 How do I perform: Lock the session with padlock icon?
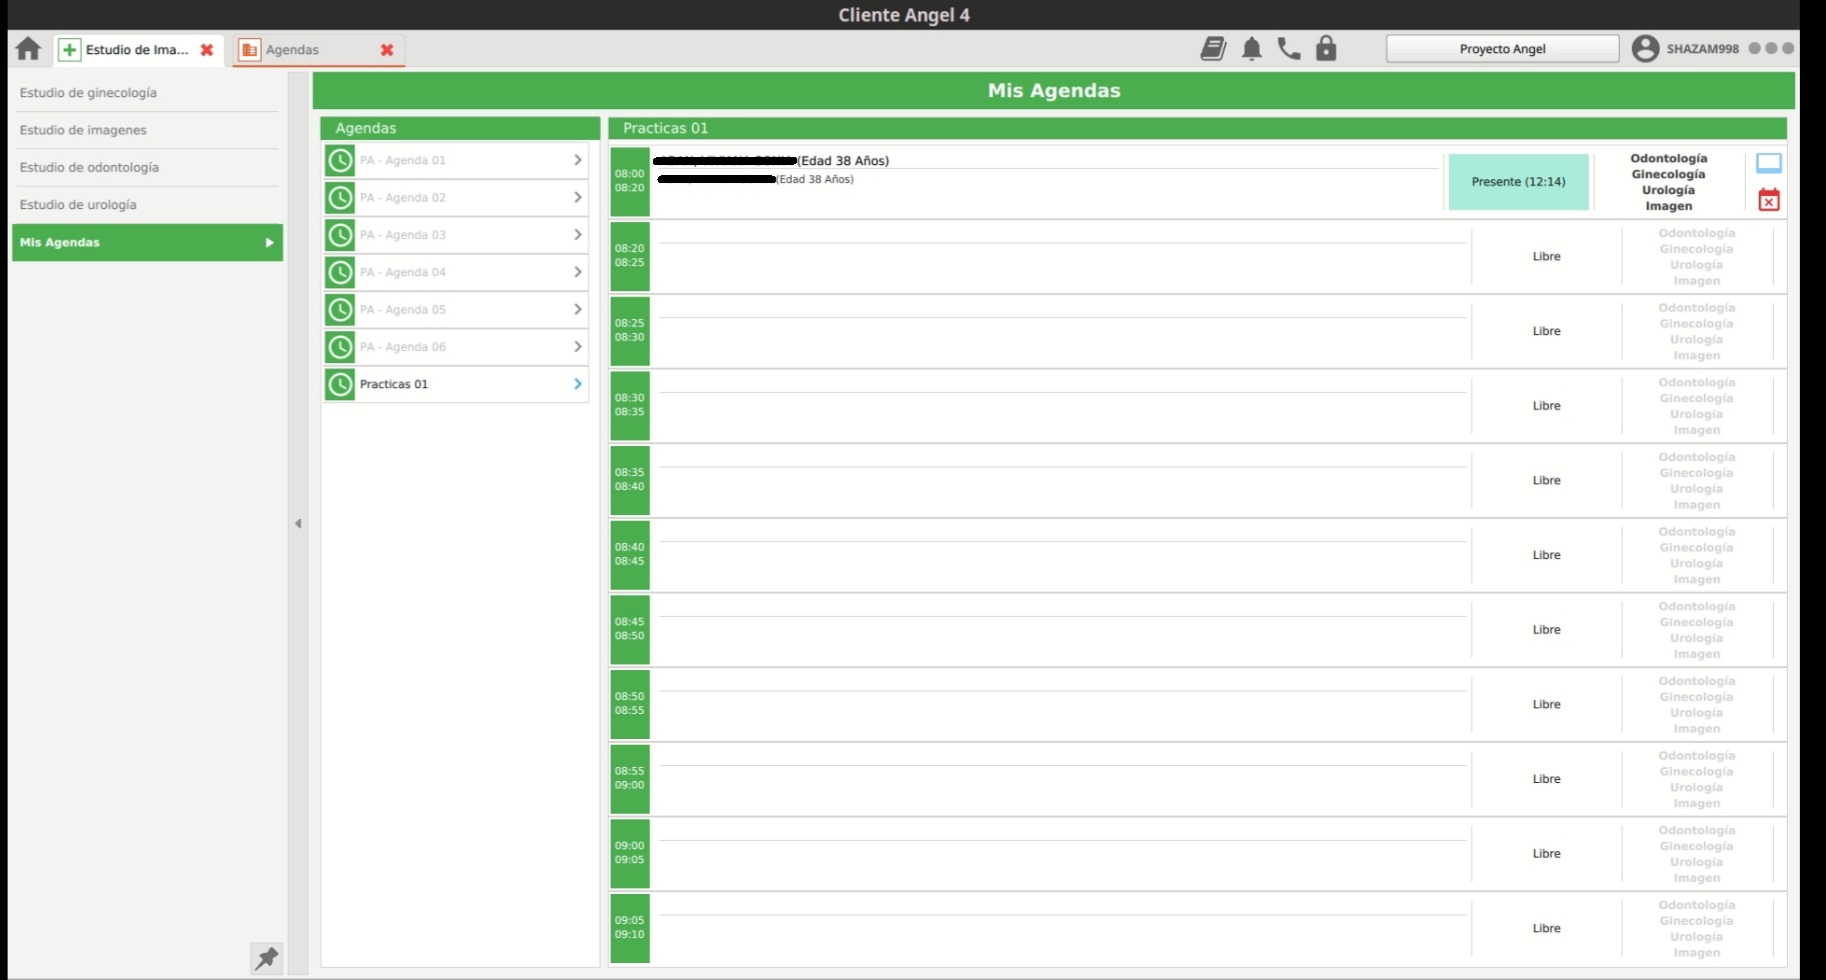click(1326, 48)
